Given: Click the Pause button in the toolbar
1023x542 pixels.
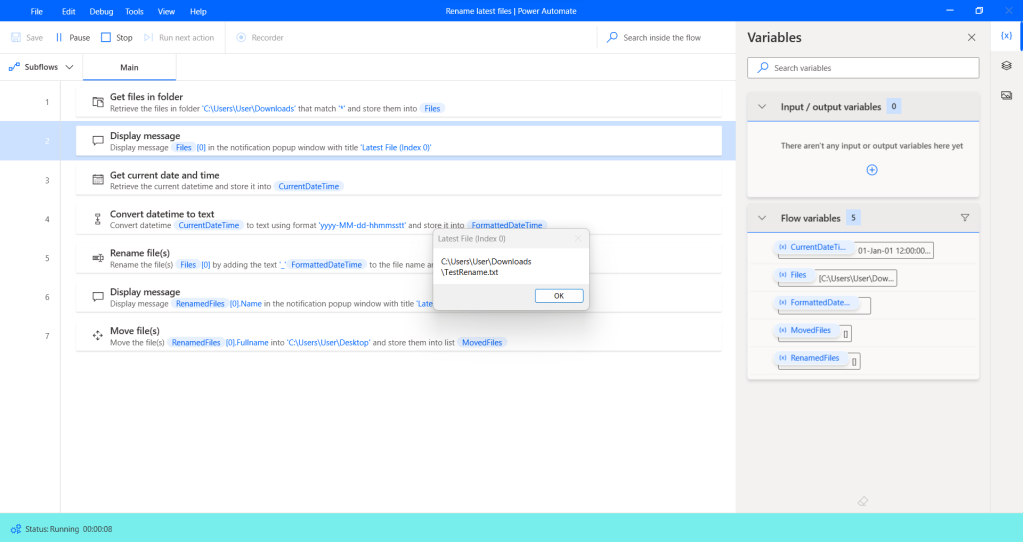Looking at the screenshot, I should (72, 38).
